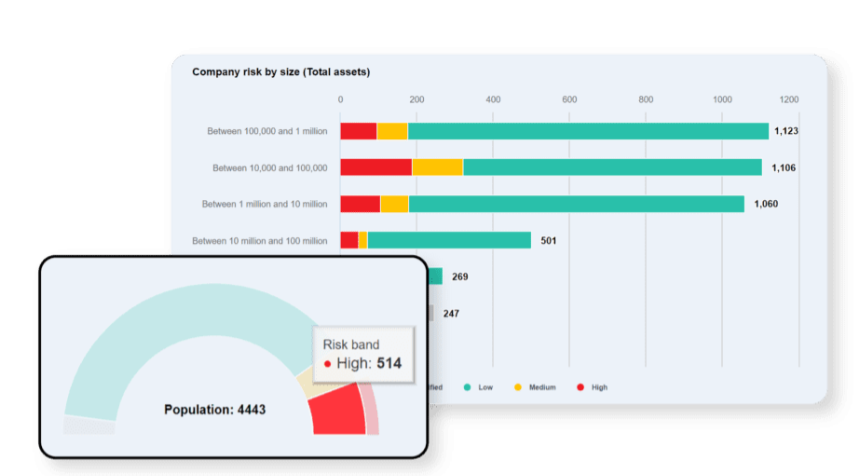Click the 501 bar total value
The height and width of the screenshot is (476, 861).
point(549,241)
